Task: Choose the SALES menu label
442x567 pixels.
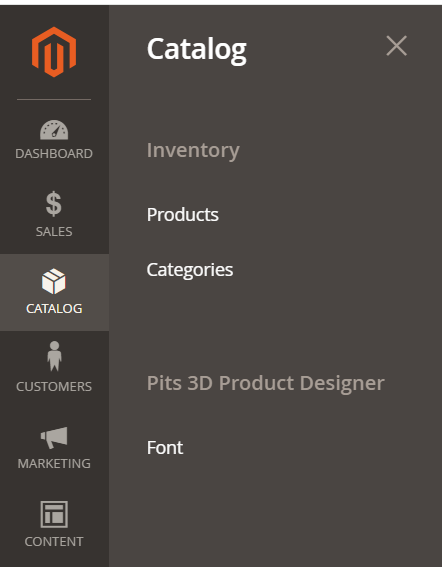Action: (54, 231)
